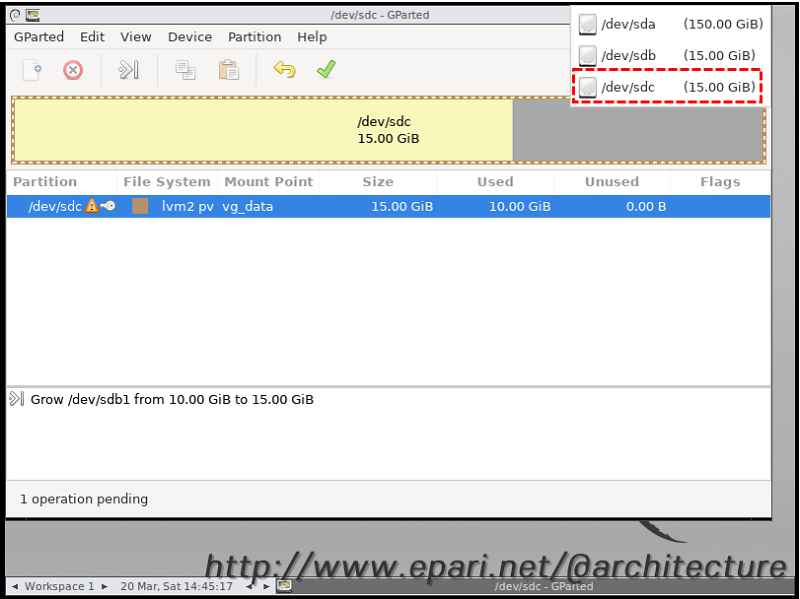Click the lvm2 pv color swatch
This screenshot has height=599, width=800.
pos(140,206)
